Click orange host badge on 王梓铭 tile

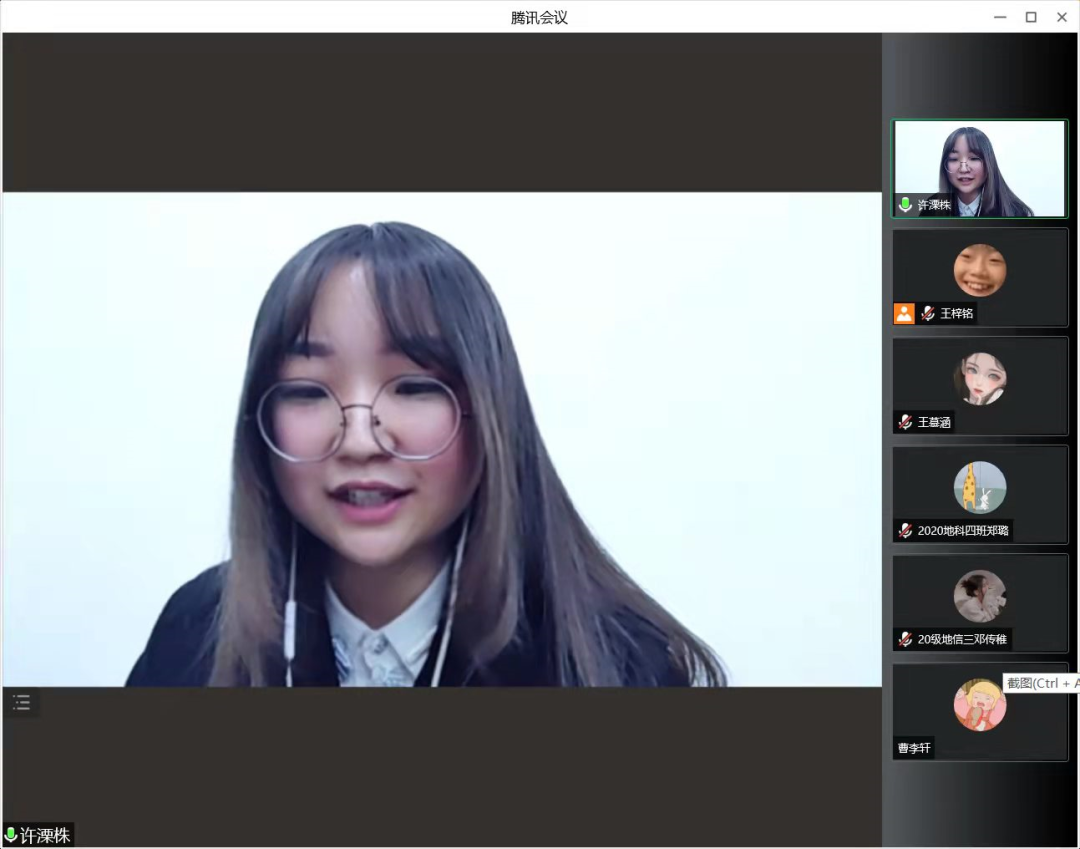coord(904,313)
